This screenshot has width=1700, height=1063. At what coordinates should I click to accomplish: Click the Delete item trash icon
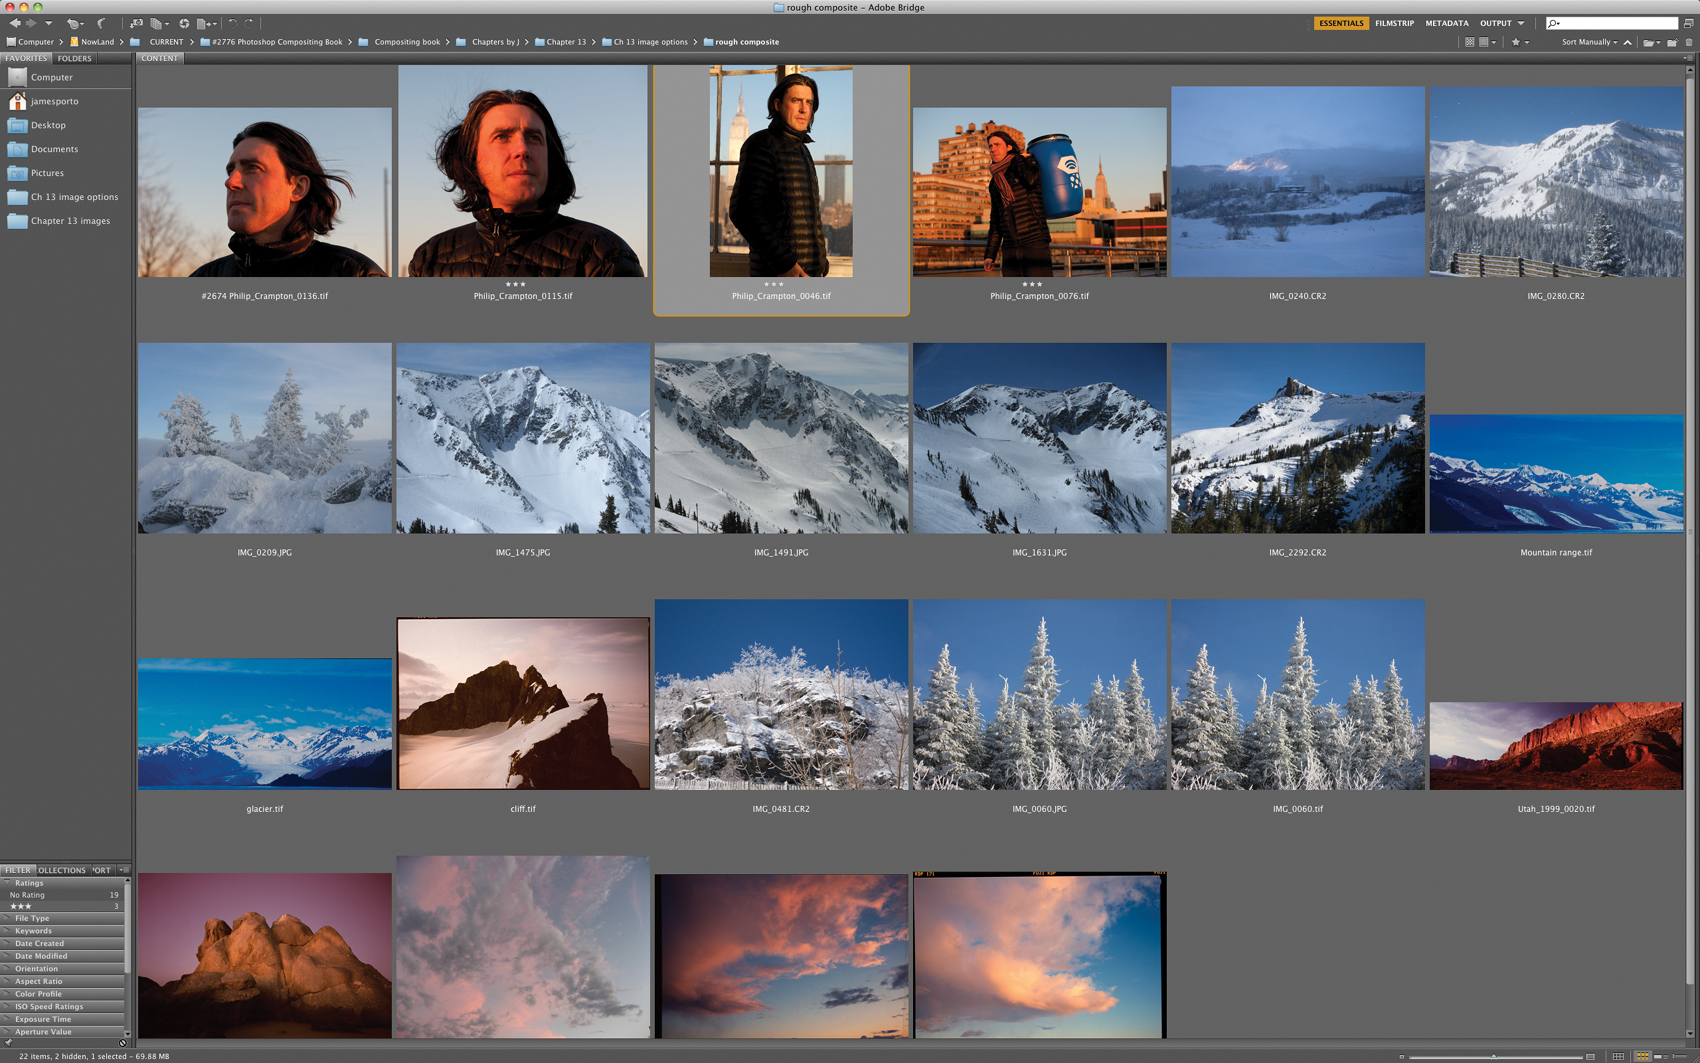pos(1689,42)
